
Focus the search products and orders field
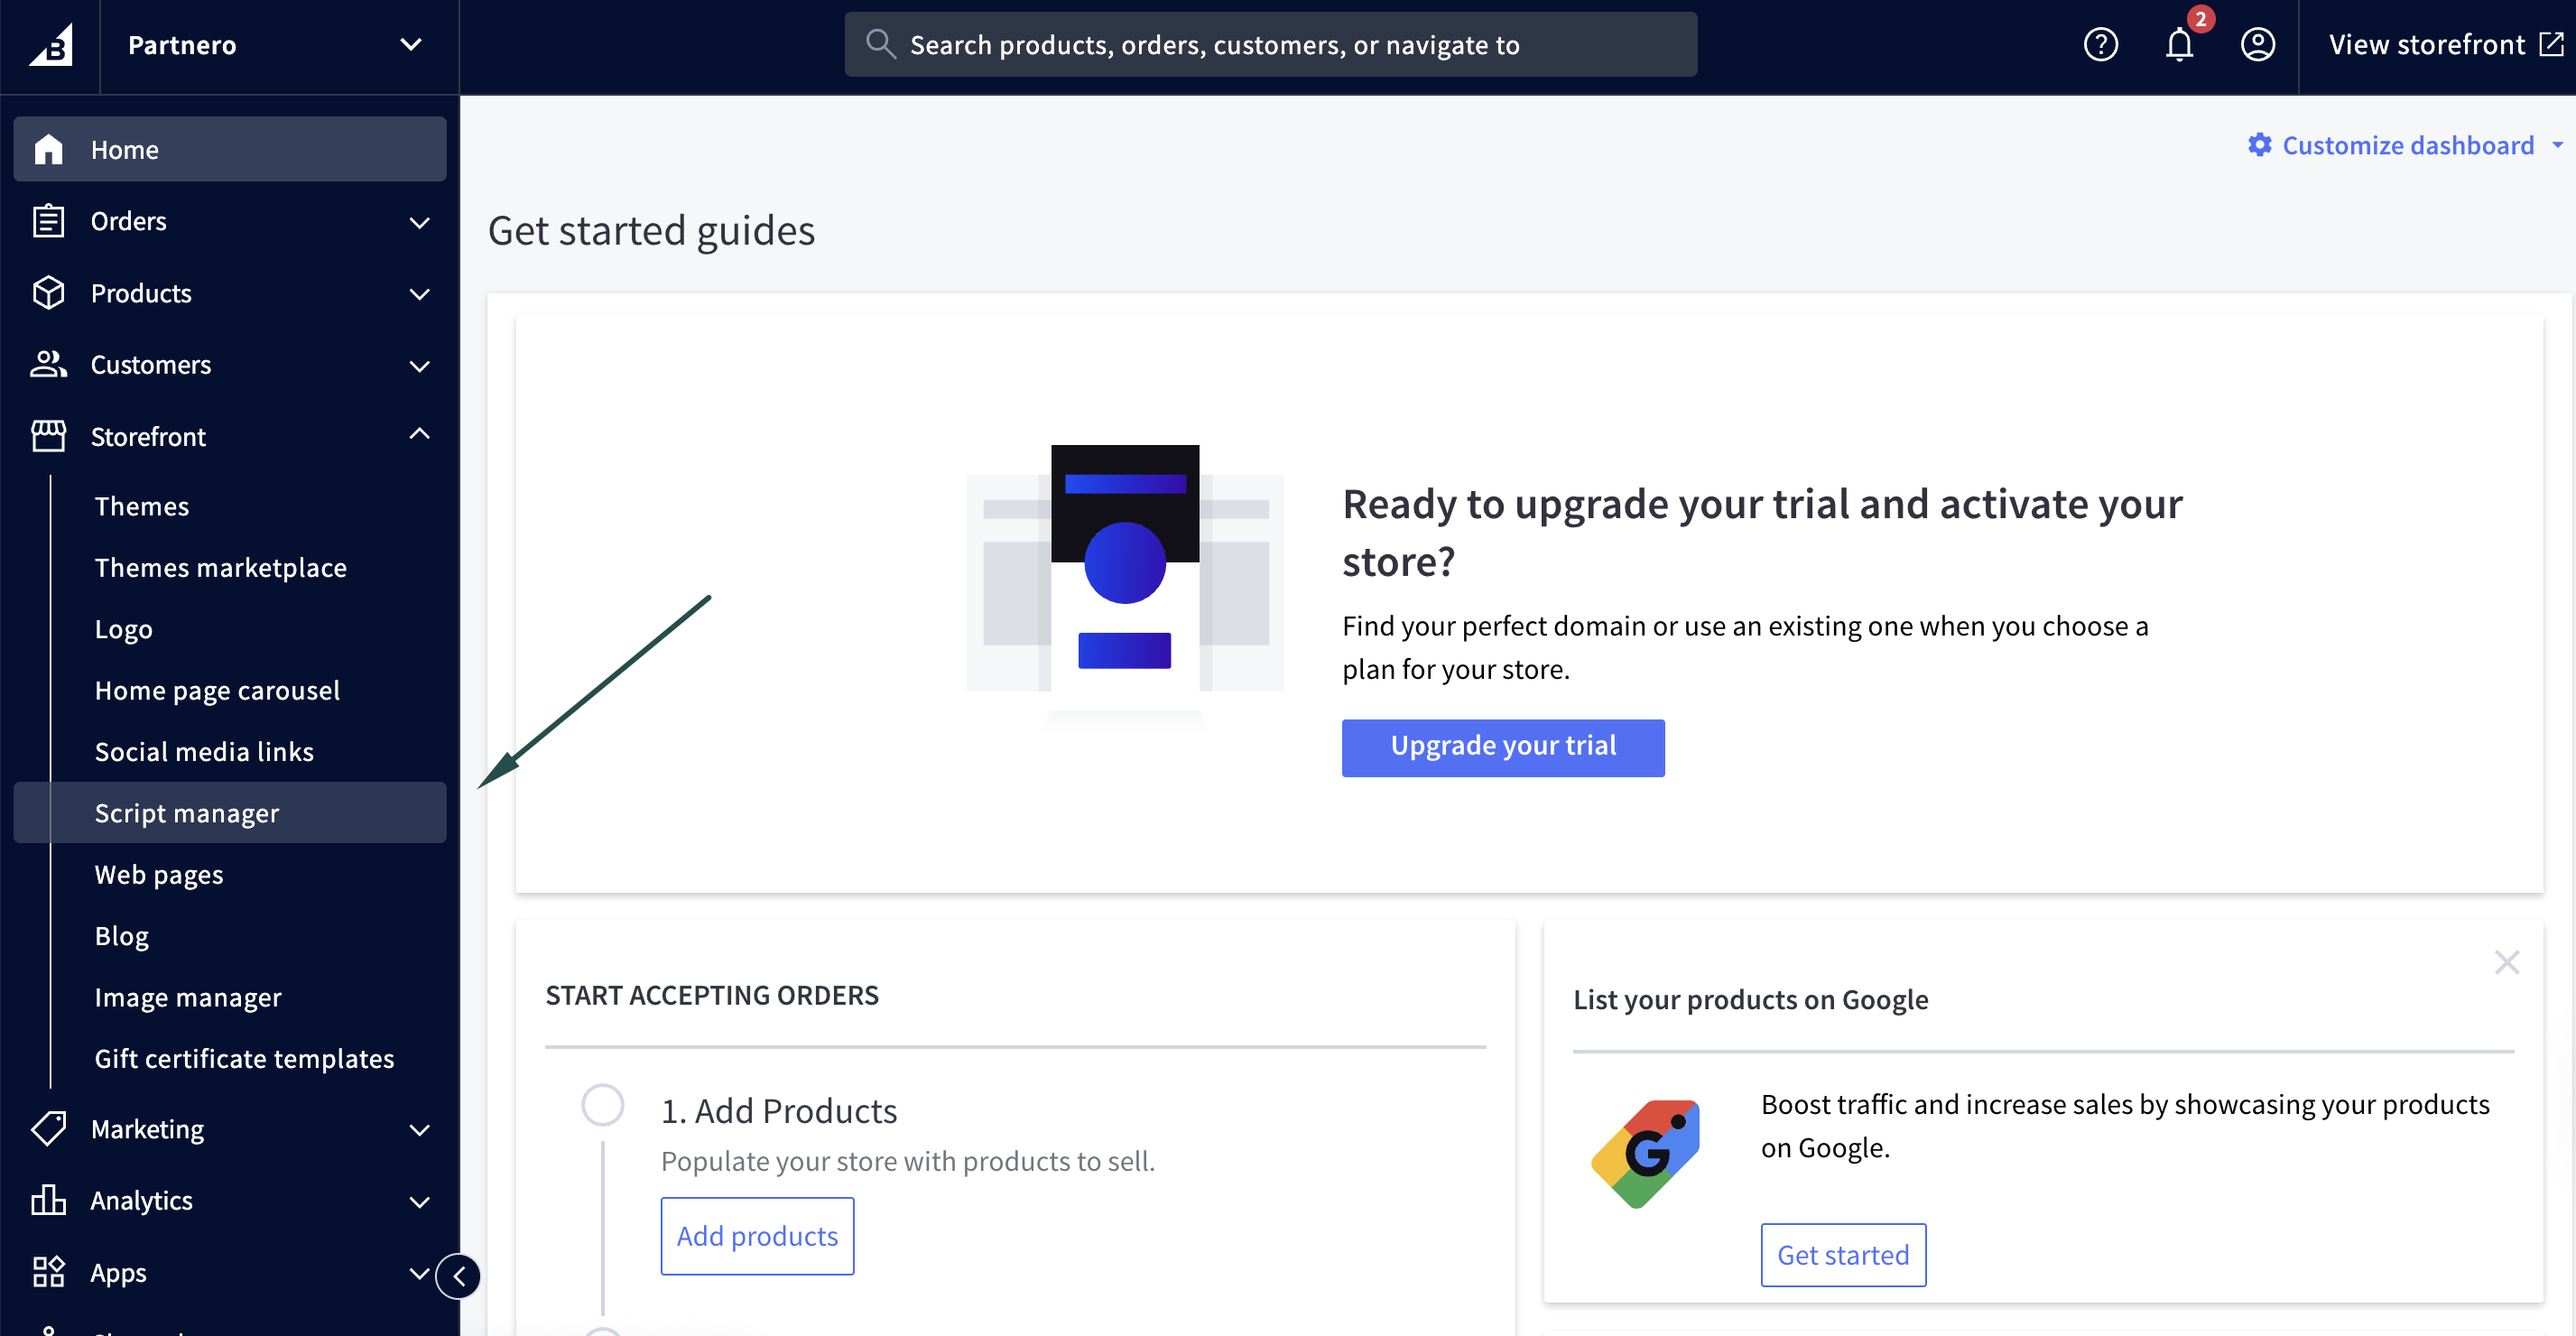coord(1270,44)
